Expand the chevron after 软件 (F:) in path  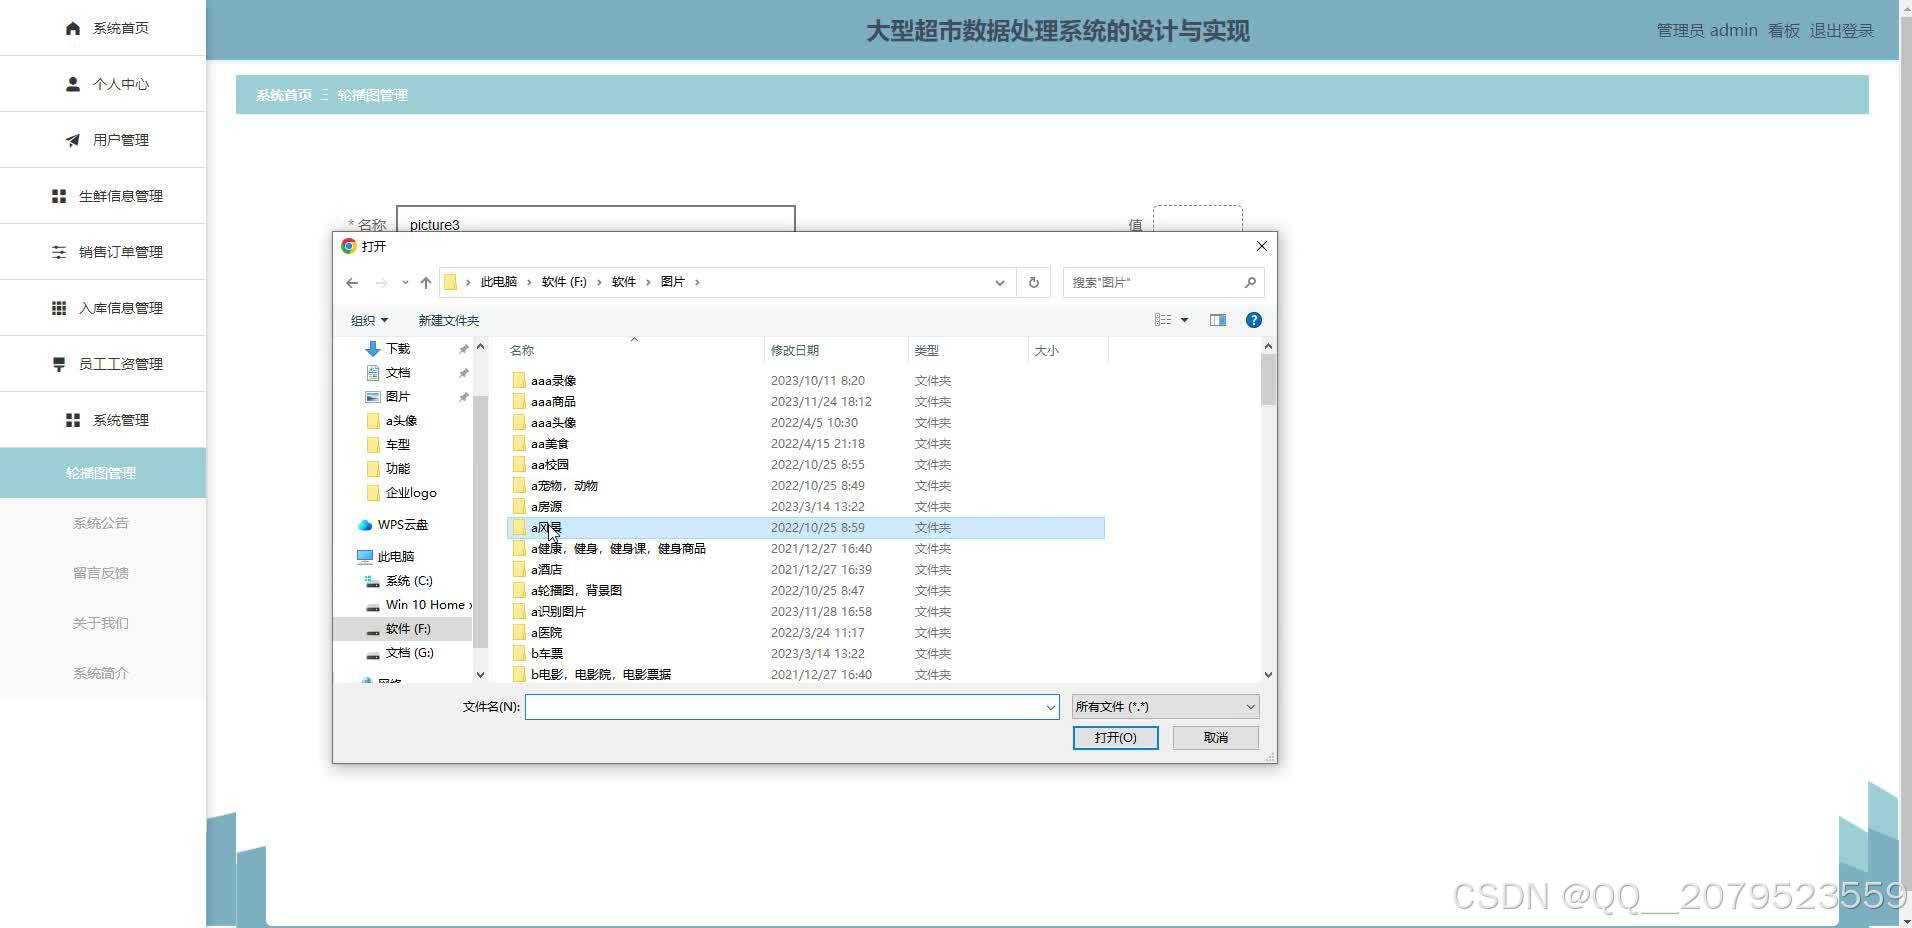coord(600,283)
